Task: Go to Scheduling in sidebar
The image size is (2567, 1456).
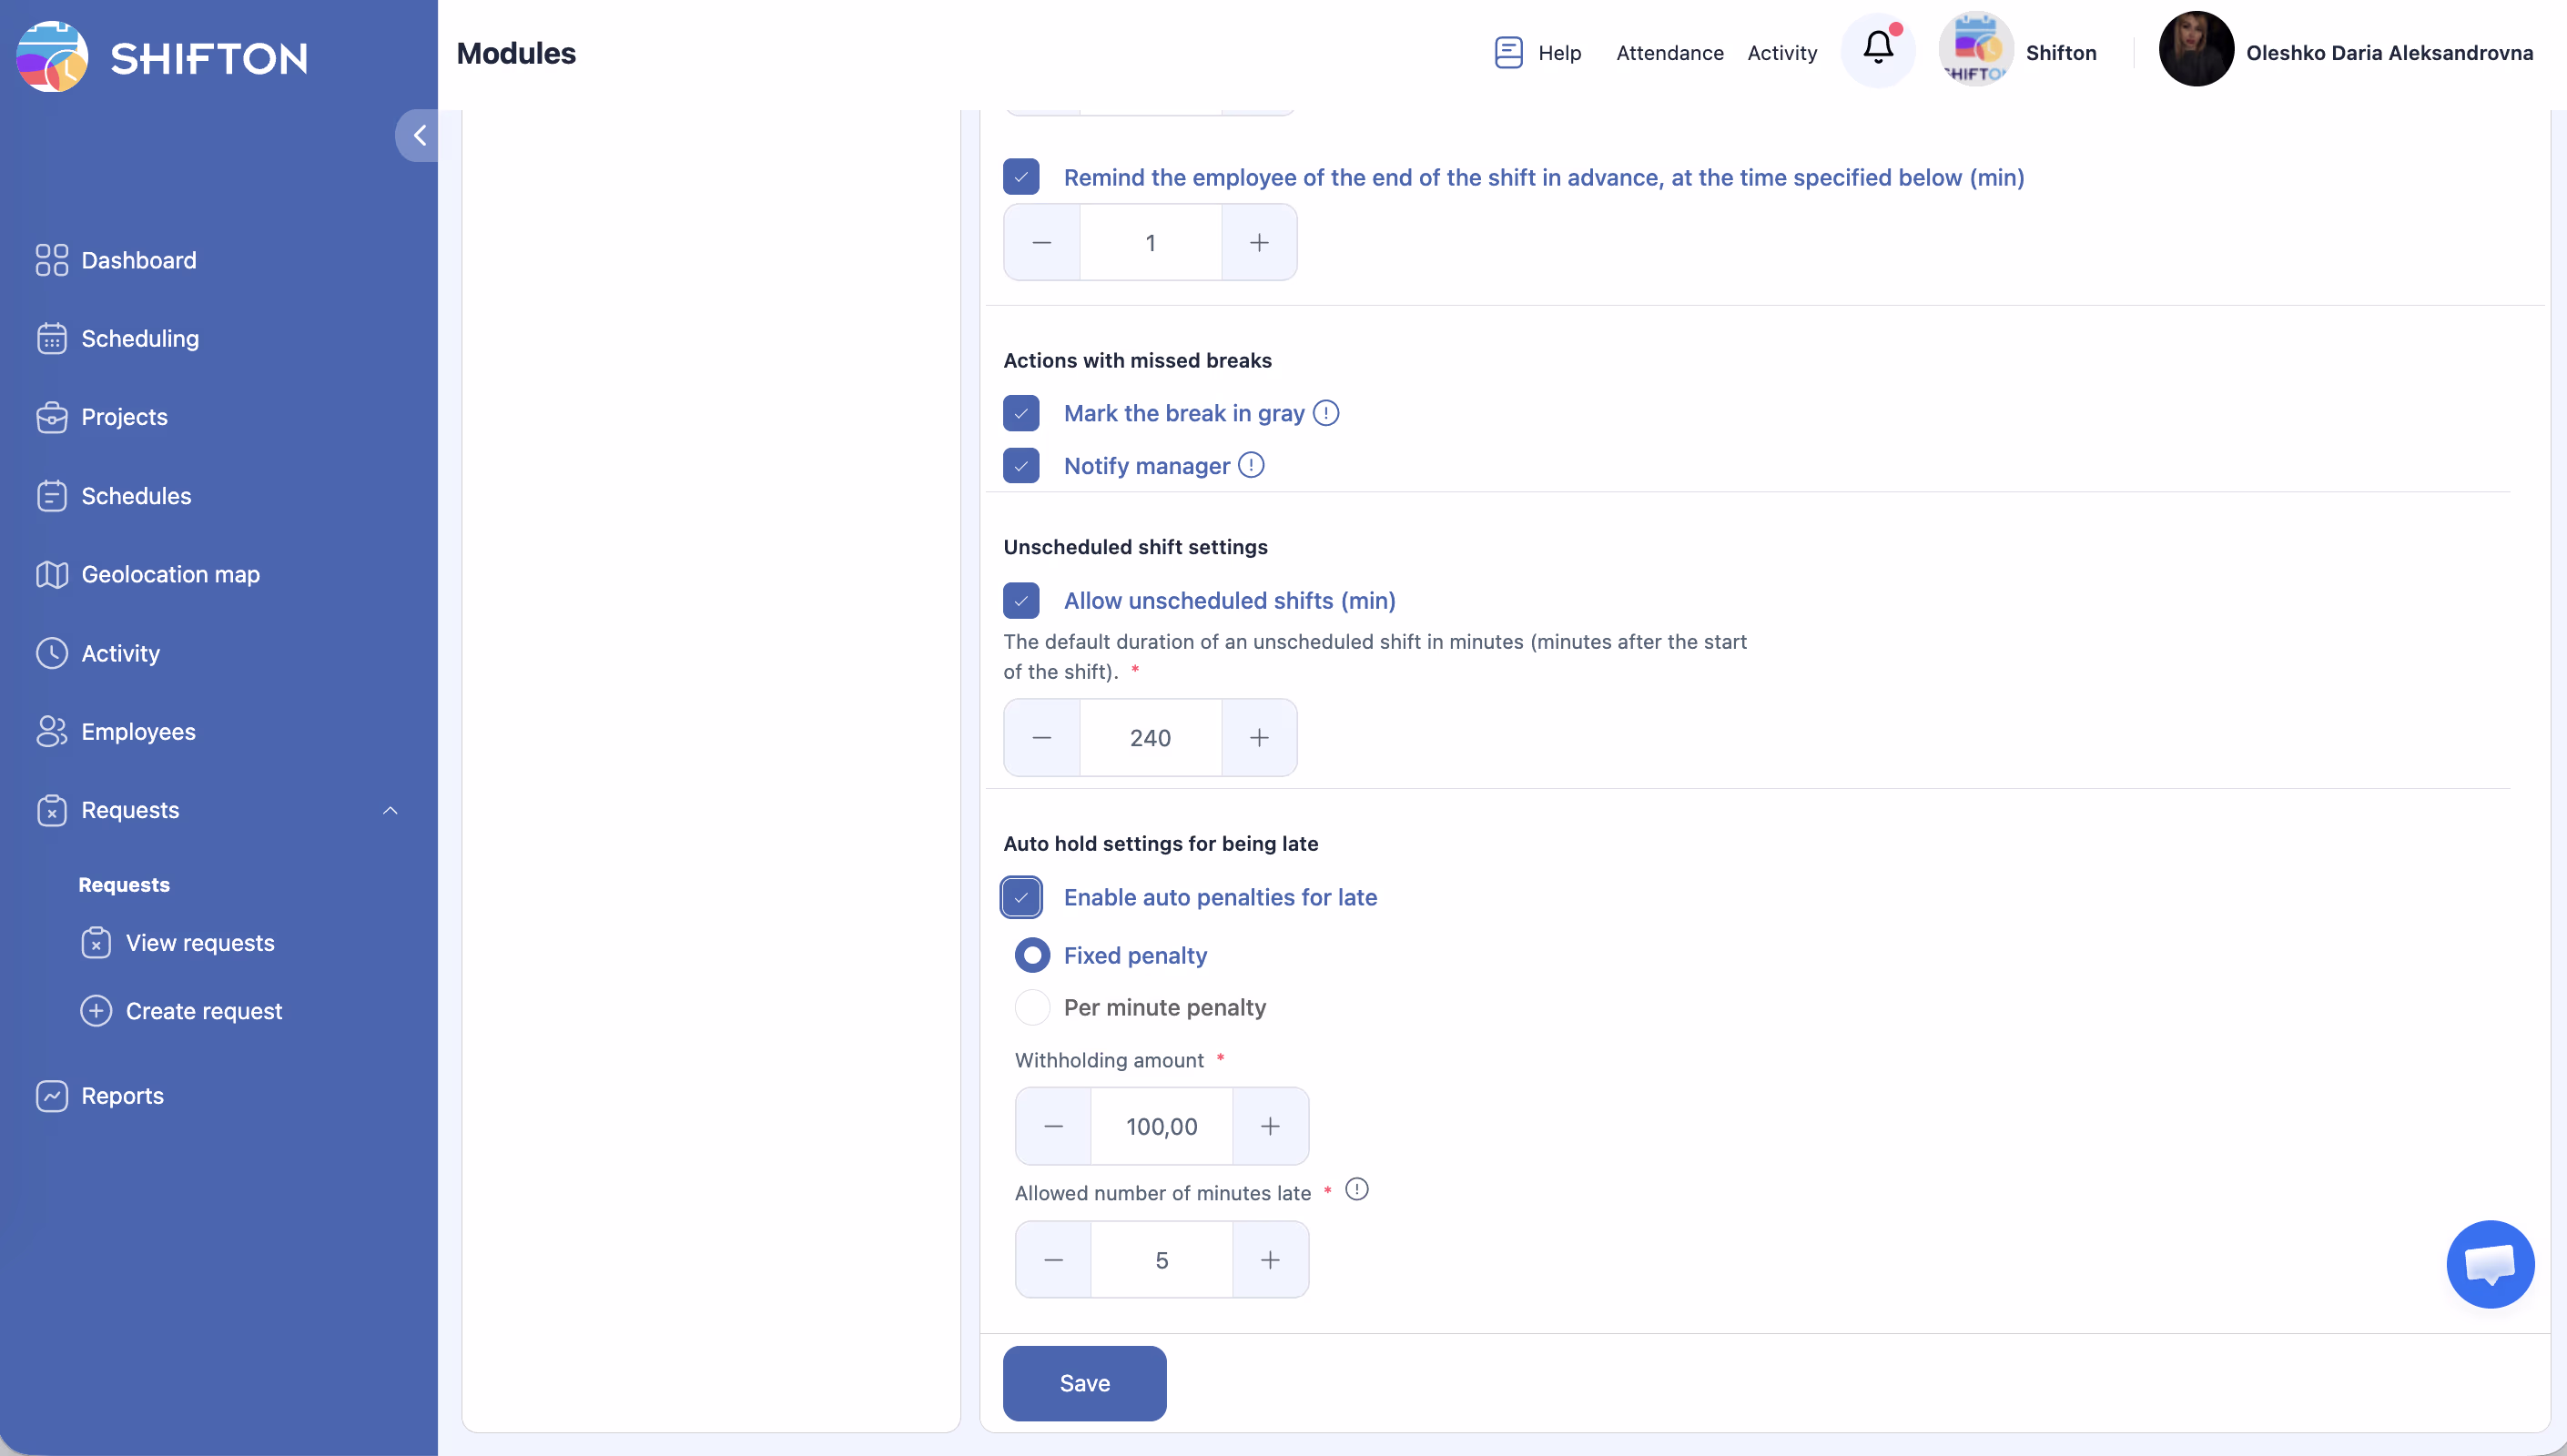Action: [x=140, y=338]
